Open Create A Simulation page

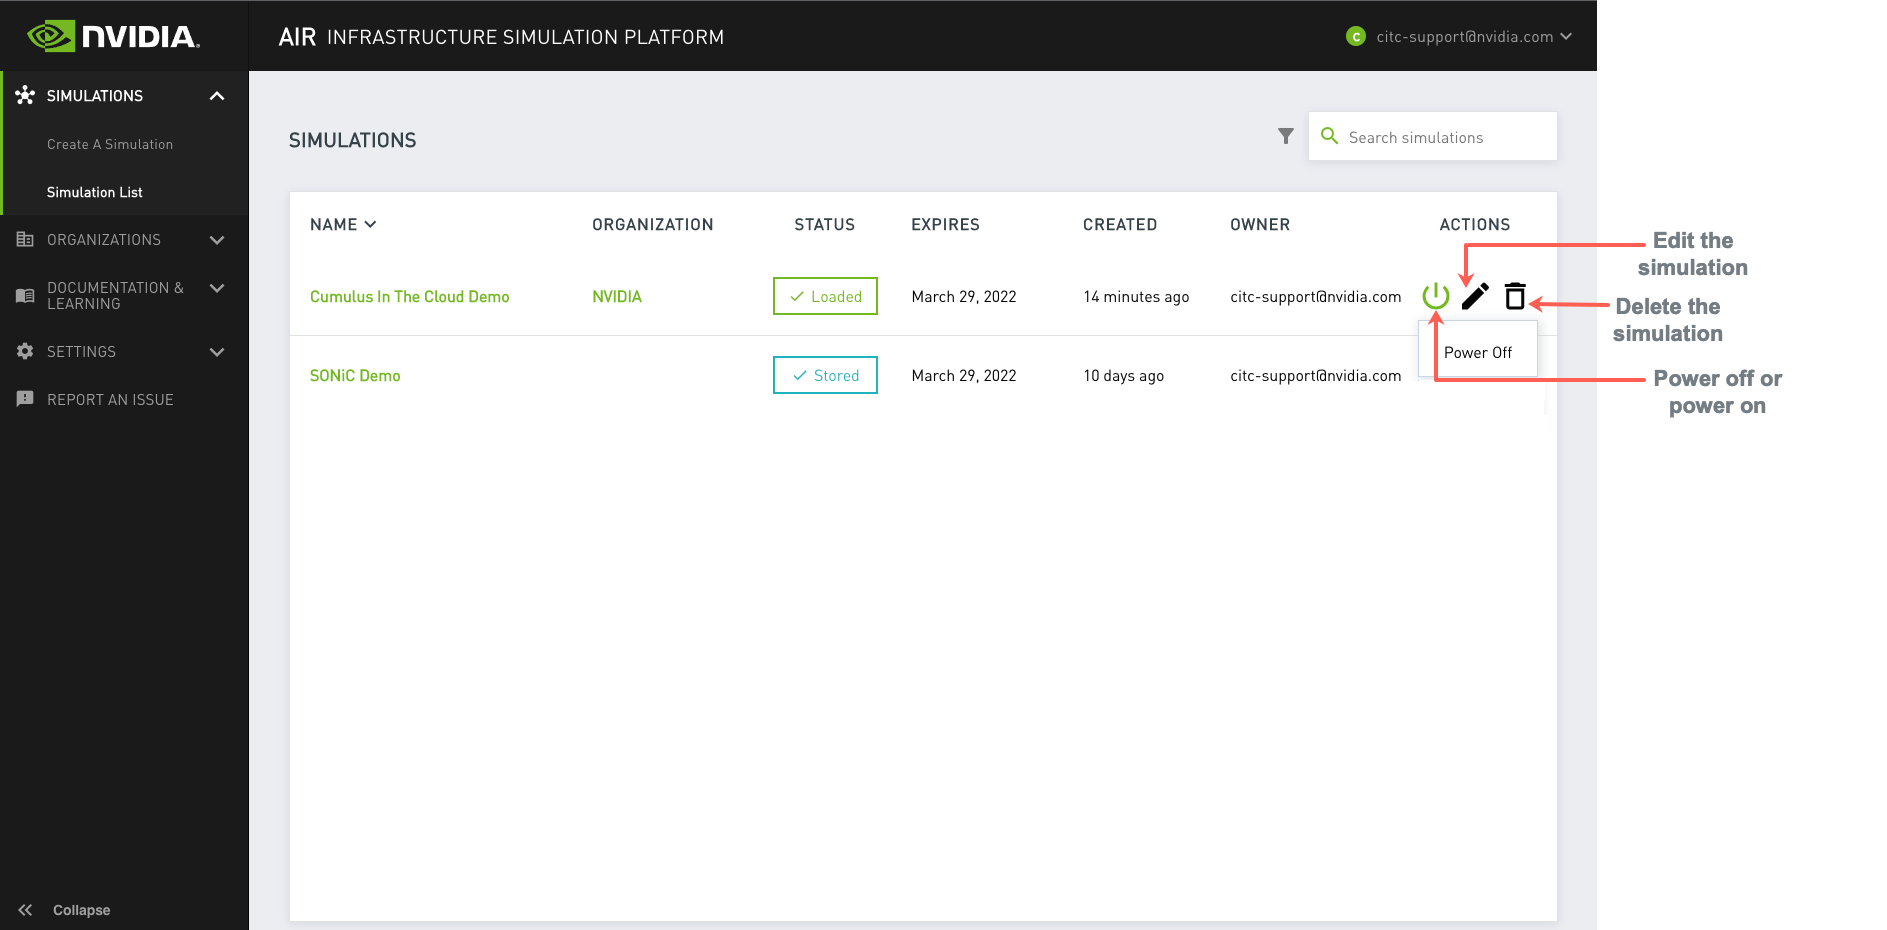click(110, 144)
